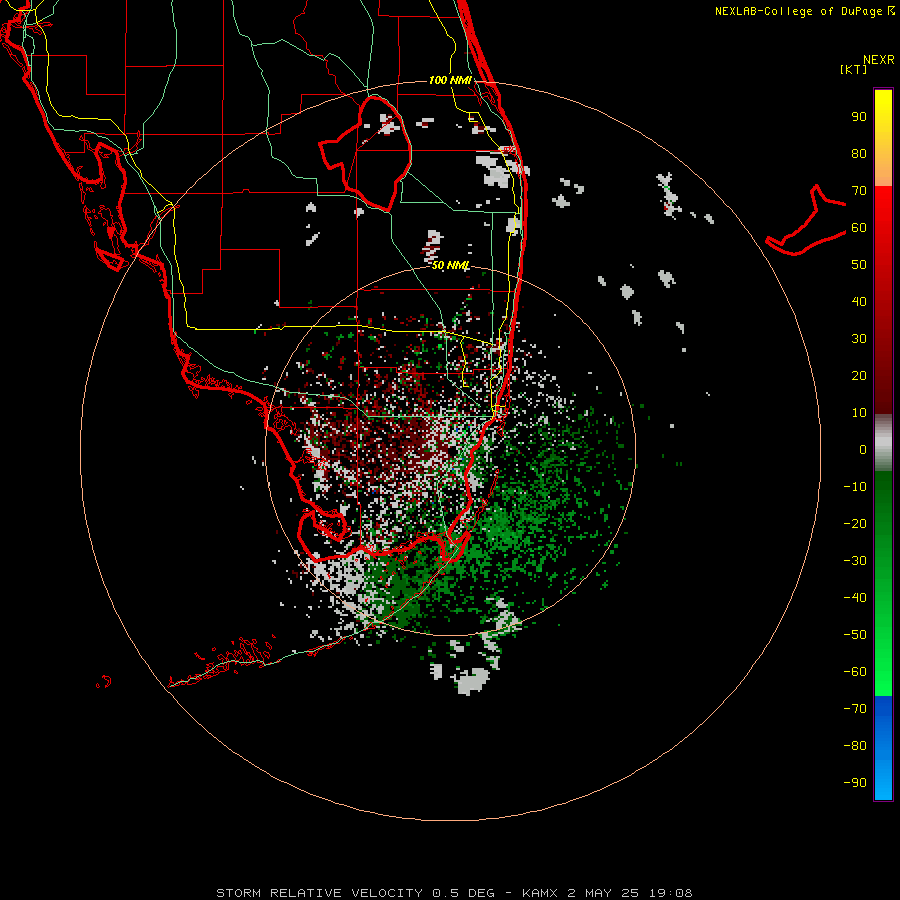Click the bright red 60-70 band of the color bar
Viewport: 900px width, 900px height.
click(883, 205)
